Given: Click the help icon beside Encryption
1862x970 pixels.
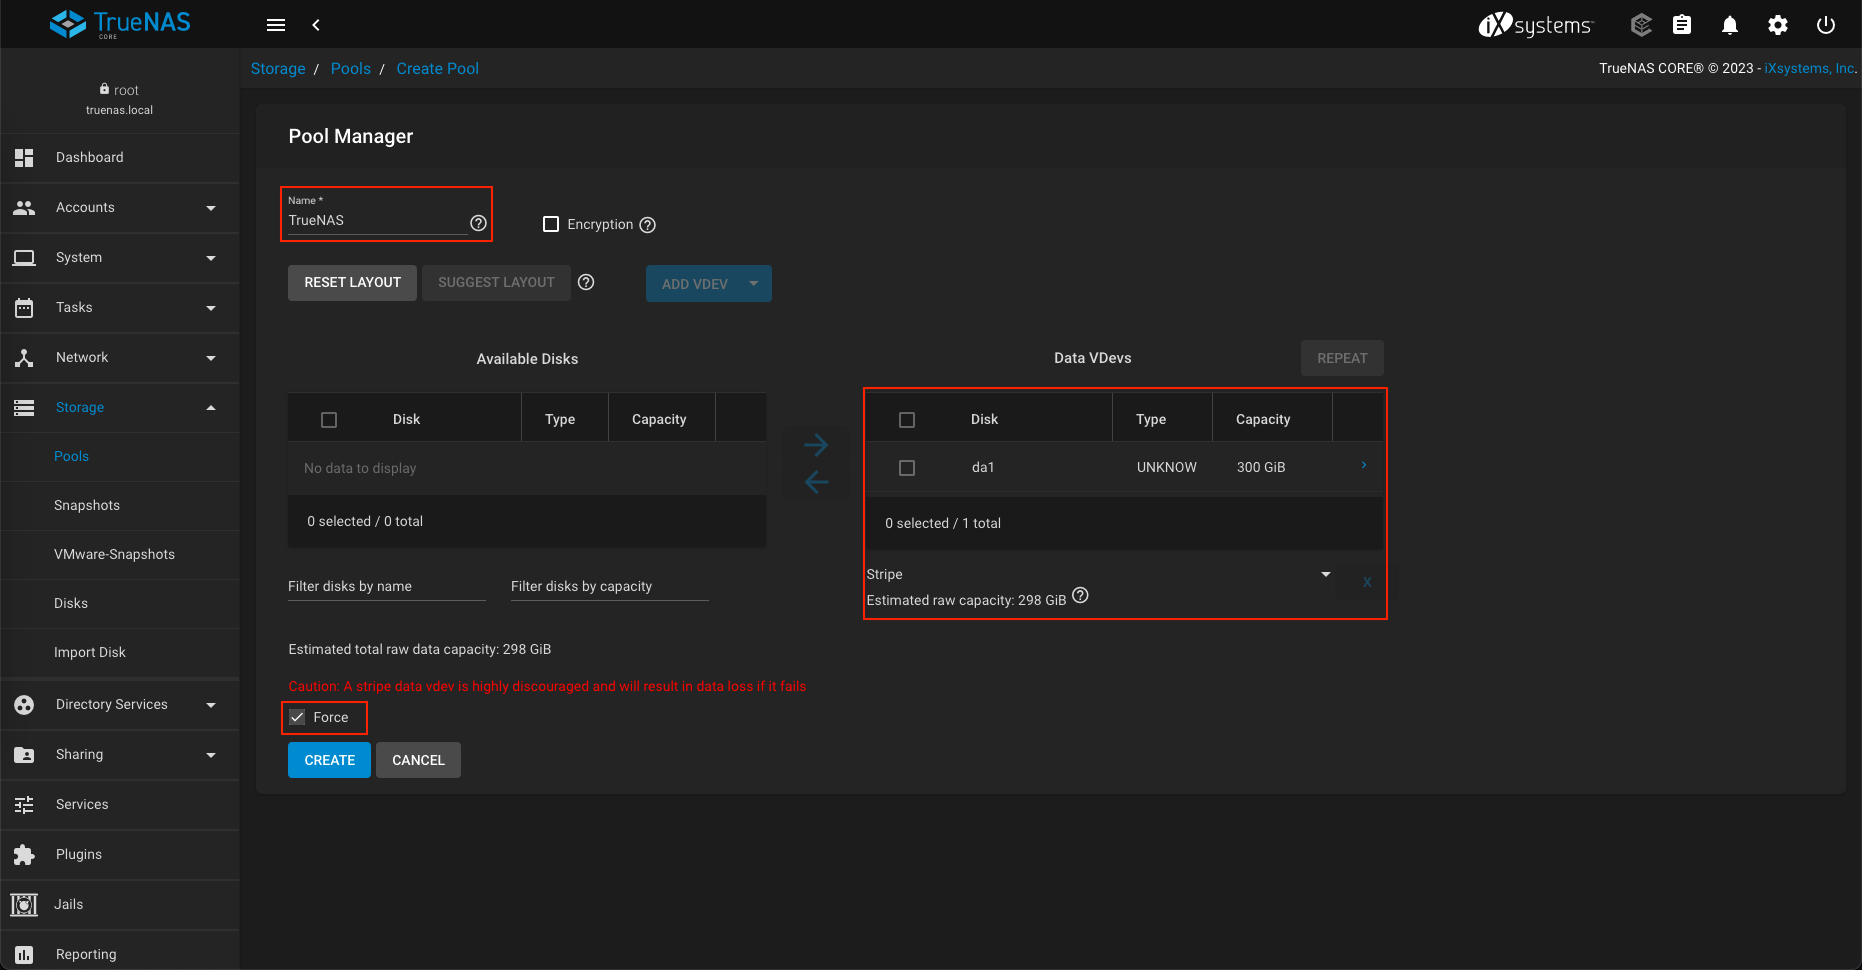Looking at the screenshot, I should pyautogui.click(x=647, y=225).
